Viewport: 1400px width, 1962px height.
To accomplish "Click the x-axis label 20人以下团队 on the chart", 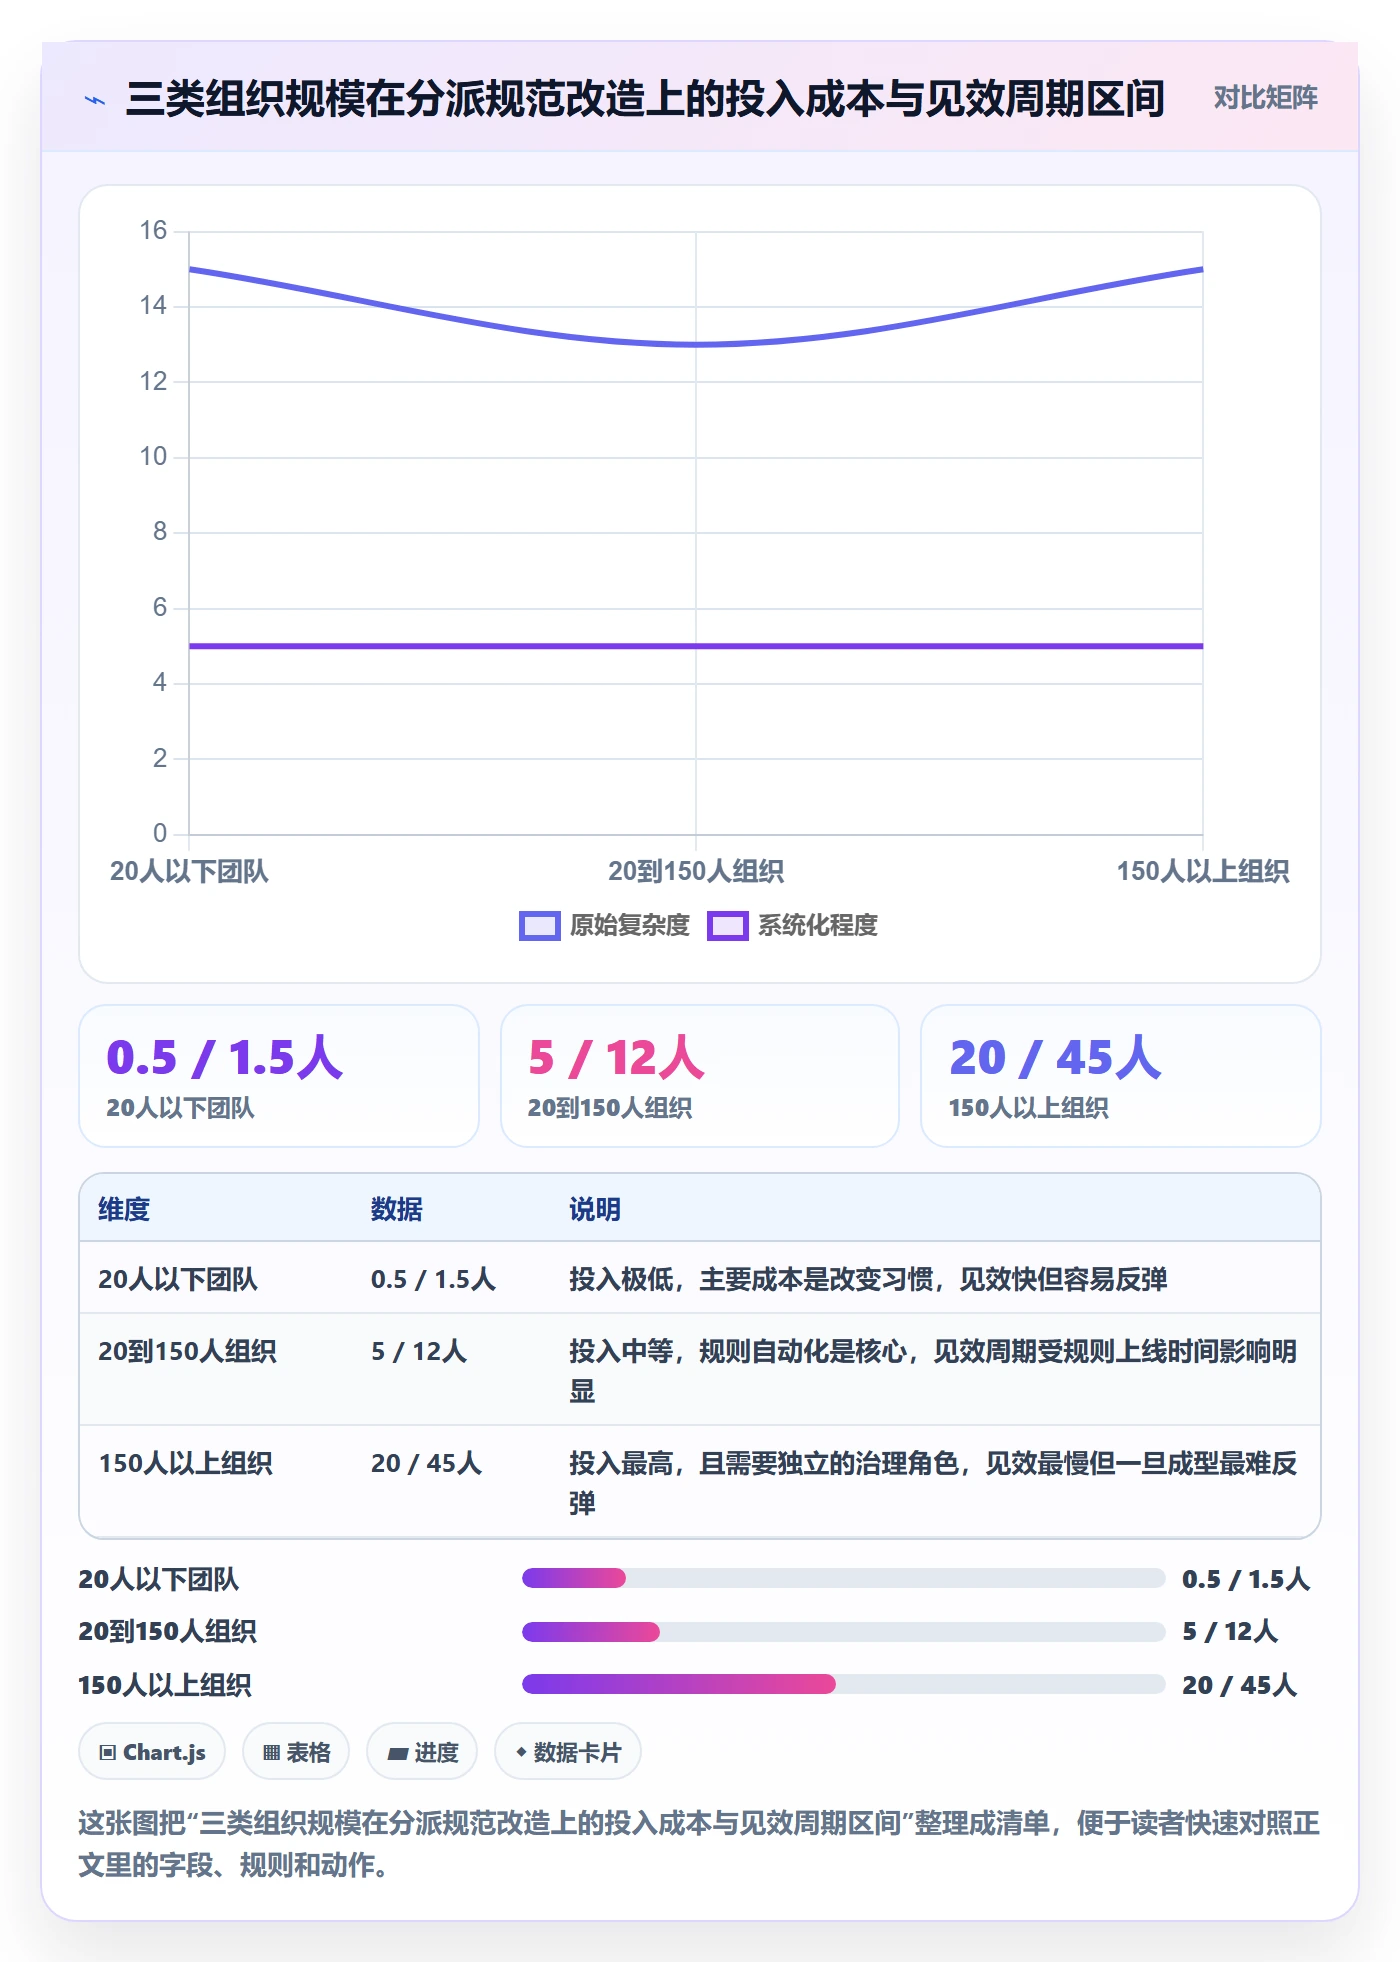I will pos(189,872).
